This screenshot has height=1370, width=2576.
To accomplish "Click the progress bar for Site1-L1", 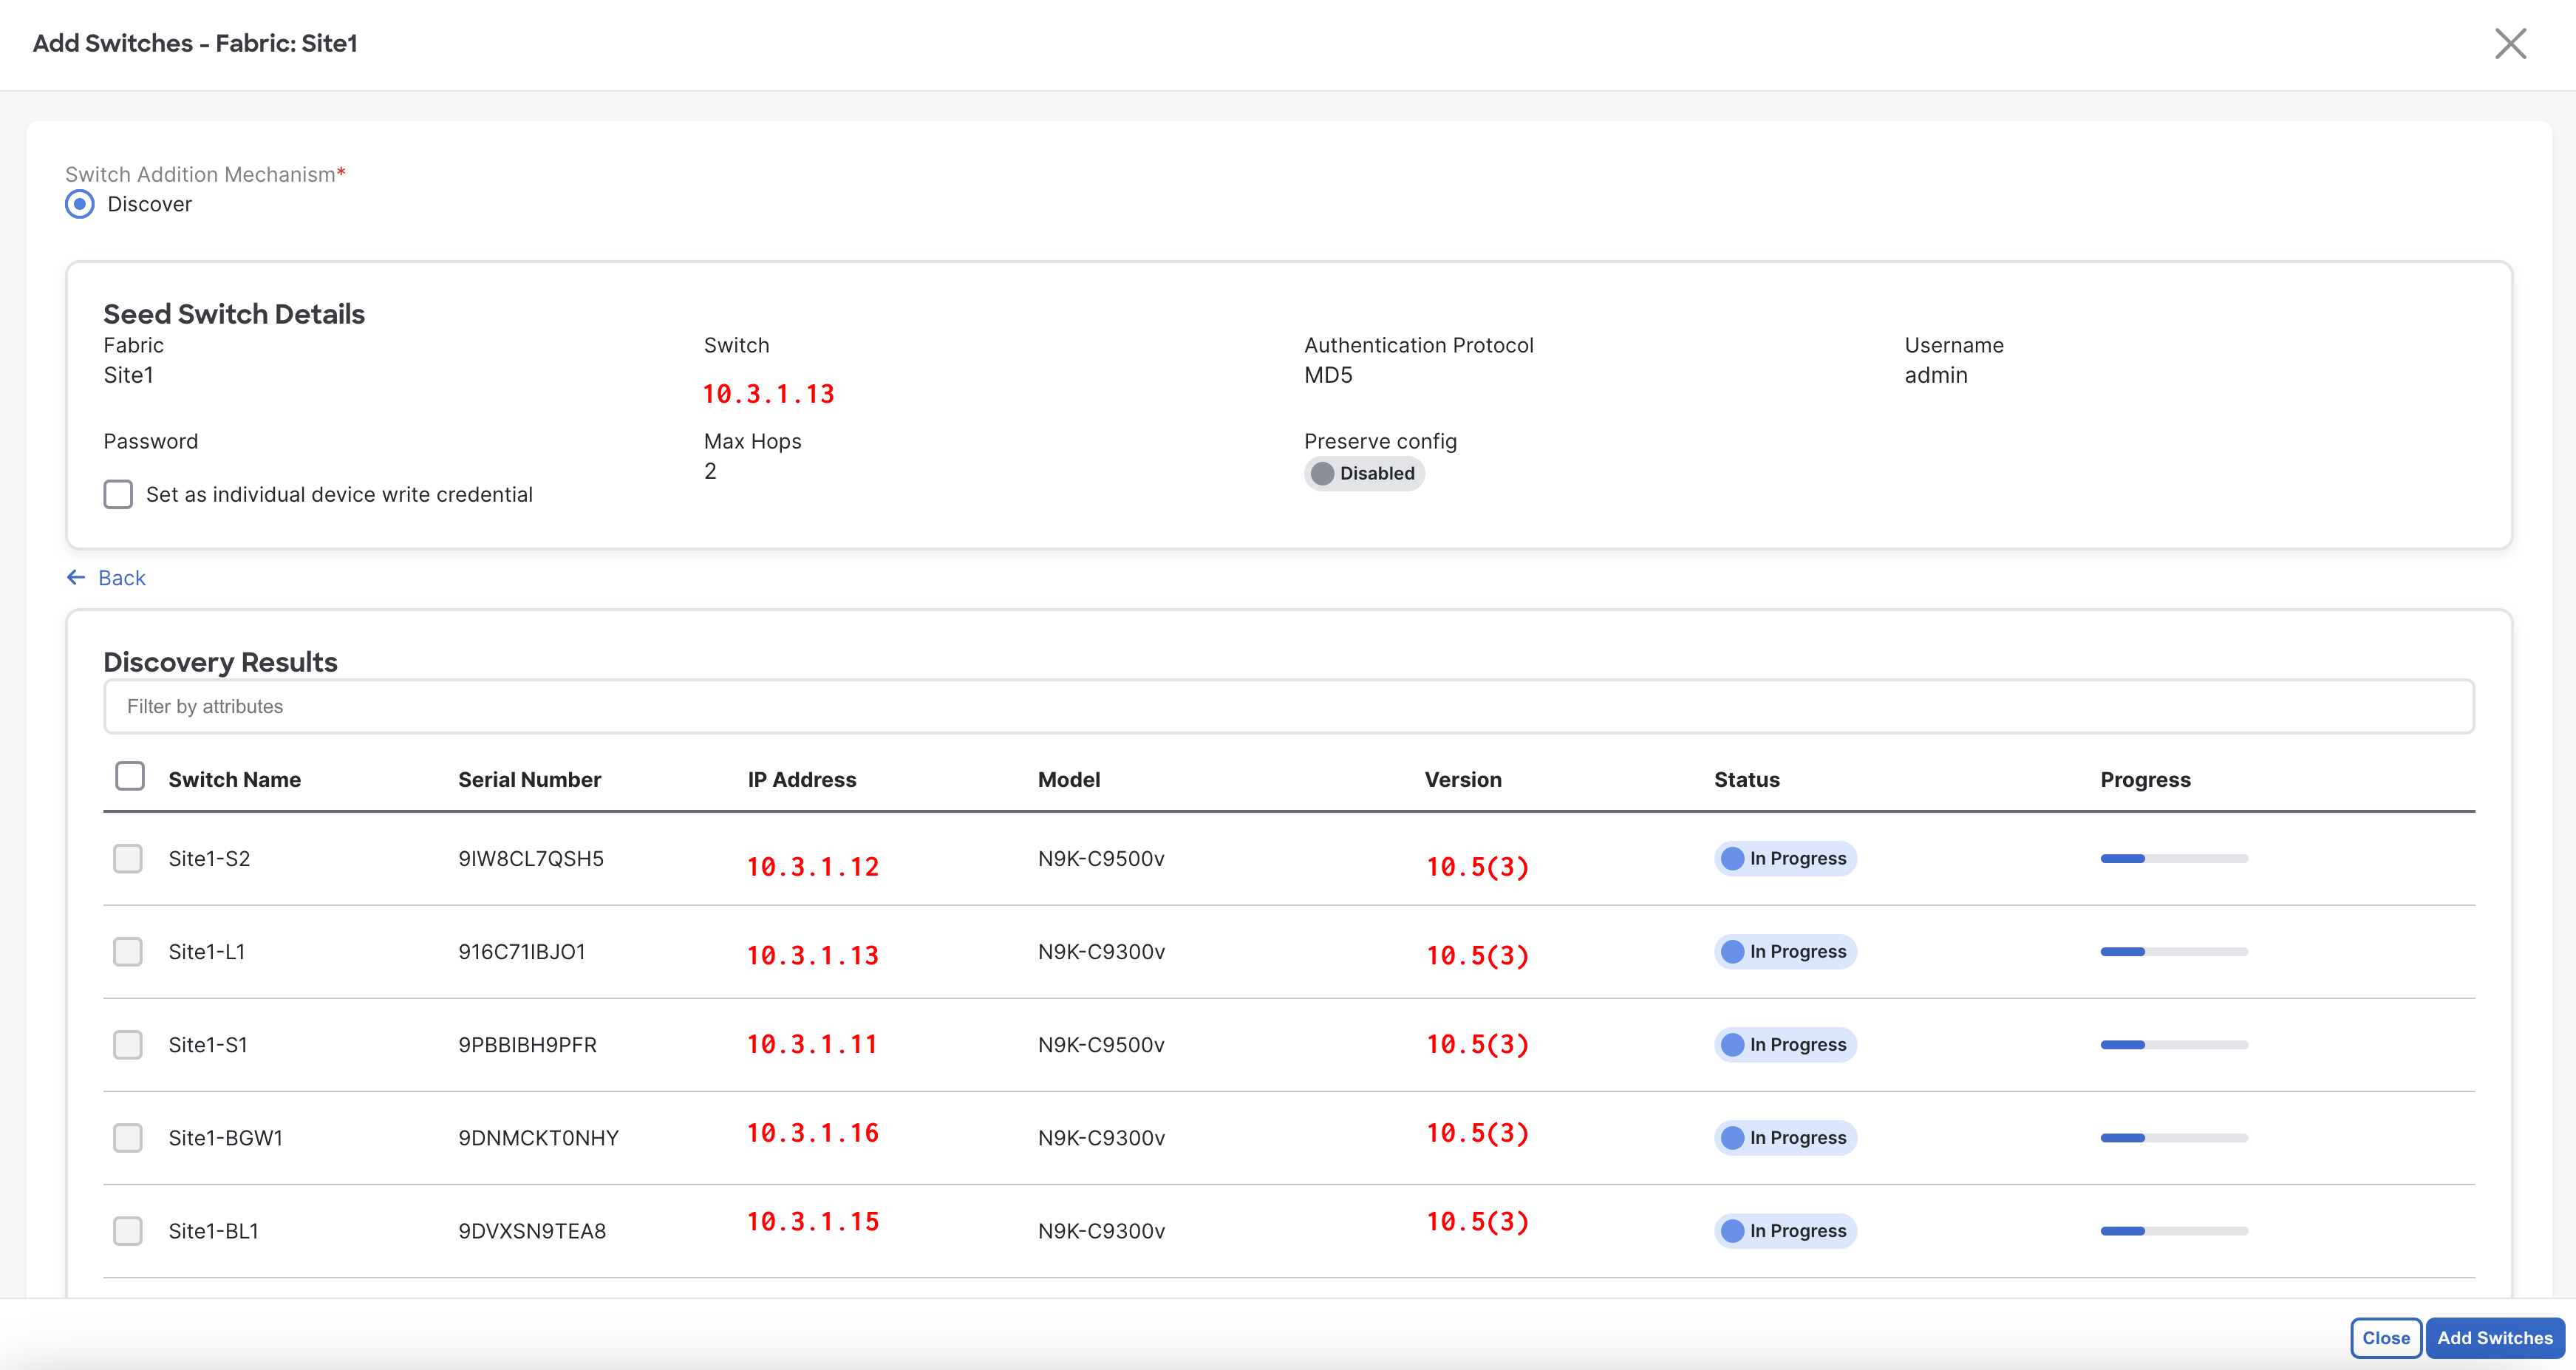I will point(2173,951).
